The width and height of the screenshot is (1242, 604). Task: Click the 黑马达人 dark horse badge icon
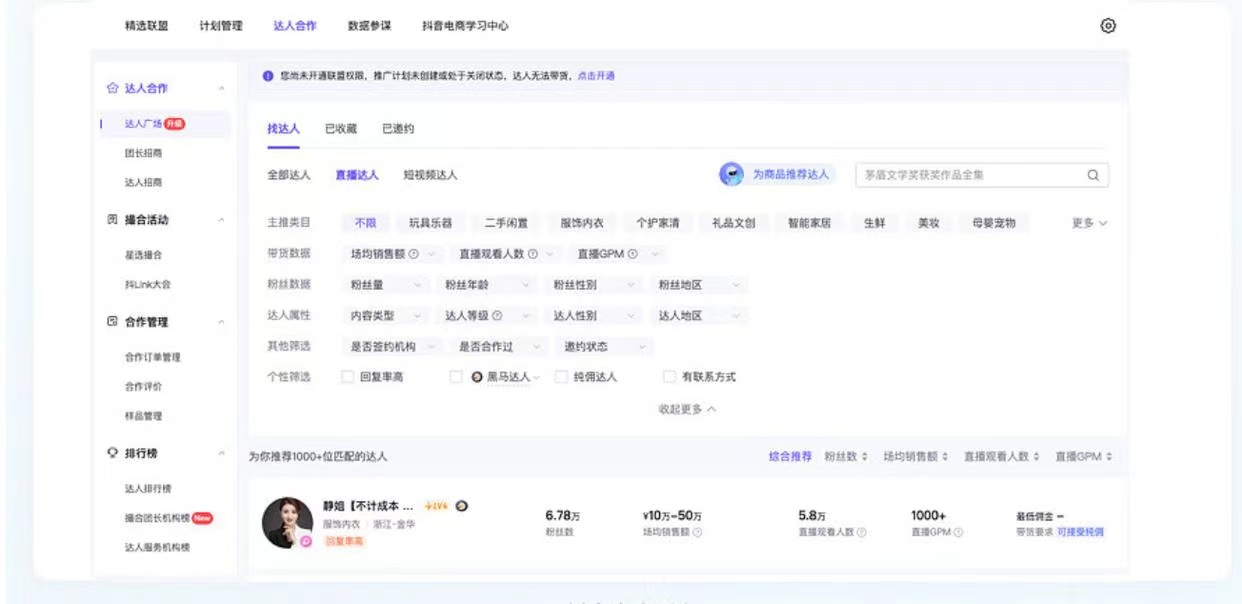coord(477,377)
